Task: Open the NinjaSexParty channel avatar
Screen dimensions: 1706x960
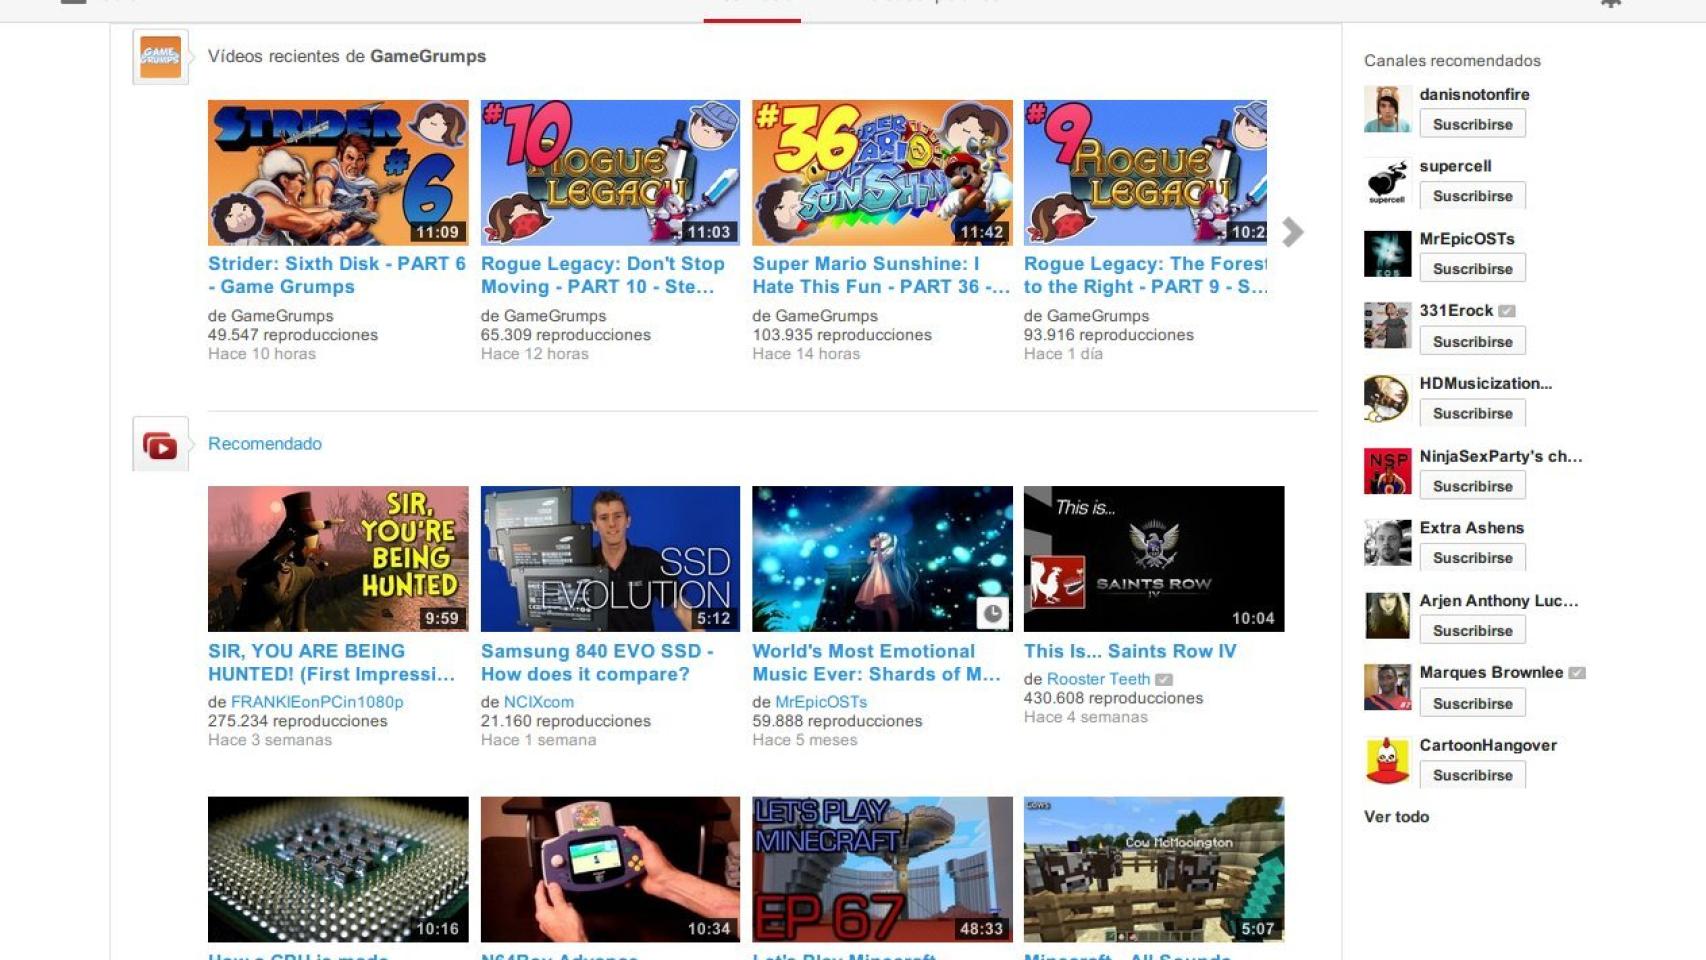Action: (1386, 472)
